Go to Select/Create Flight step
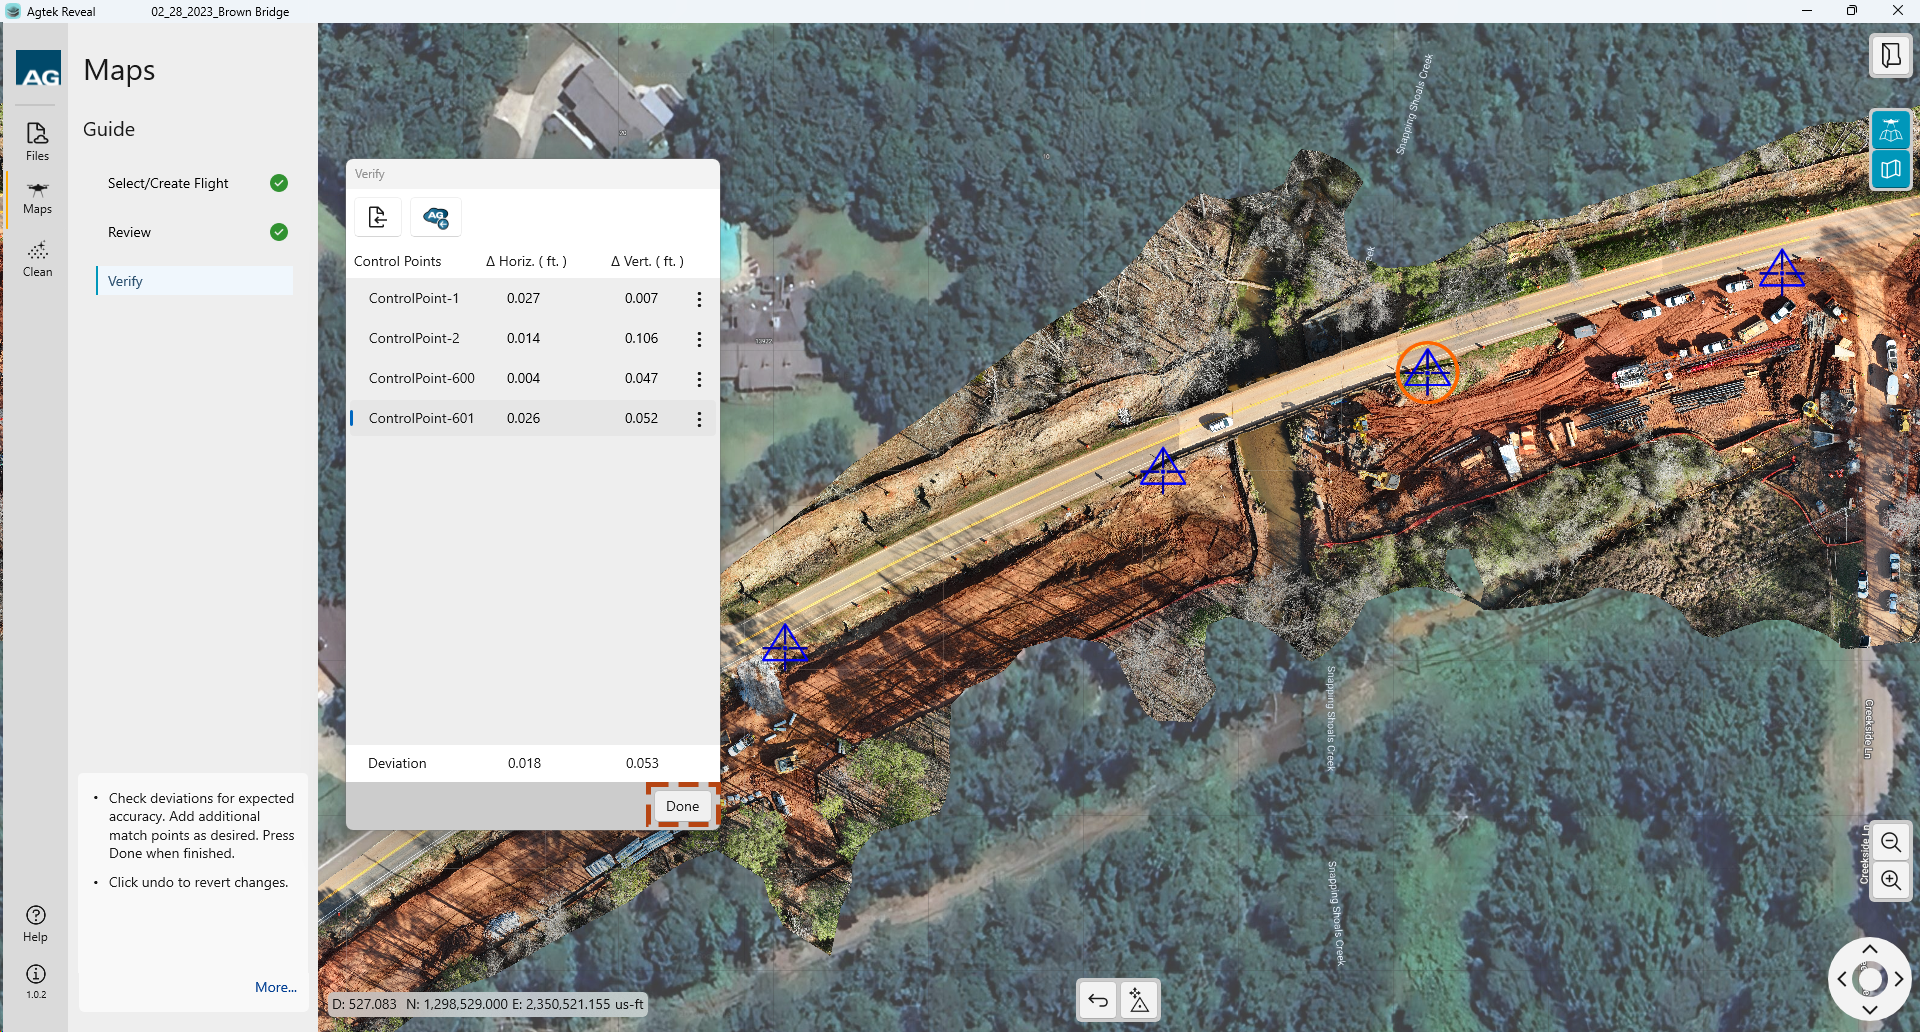1920x1032 pixels. (x=168, y=183)
